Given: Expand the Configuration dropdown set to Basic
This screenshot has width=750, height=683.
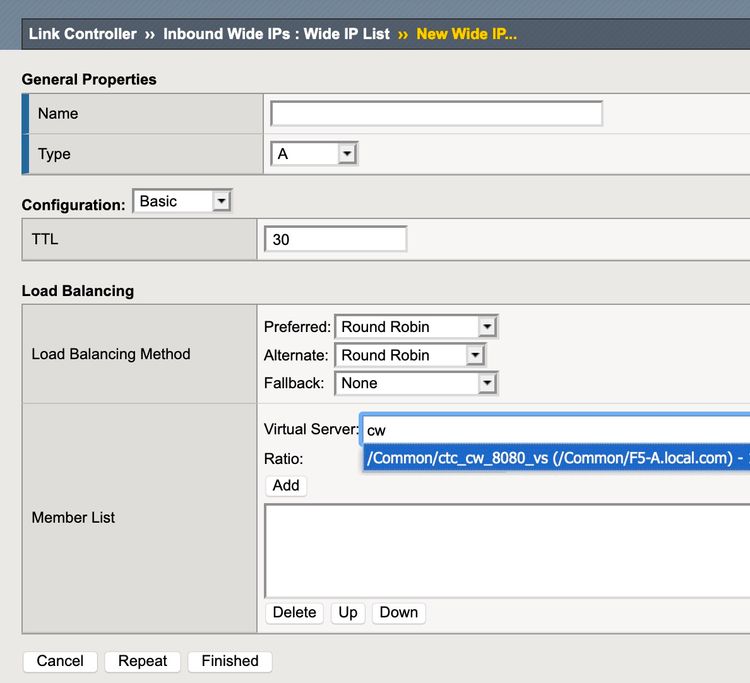Looking at the screenshot, I should coord(182,202).
